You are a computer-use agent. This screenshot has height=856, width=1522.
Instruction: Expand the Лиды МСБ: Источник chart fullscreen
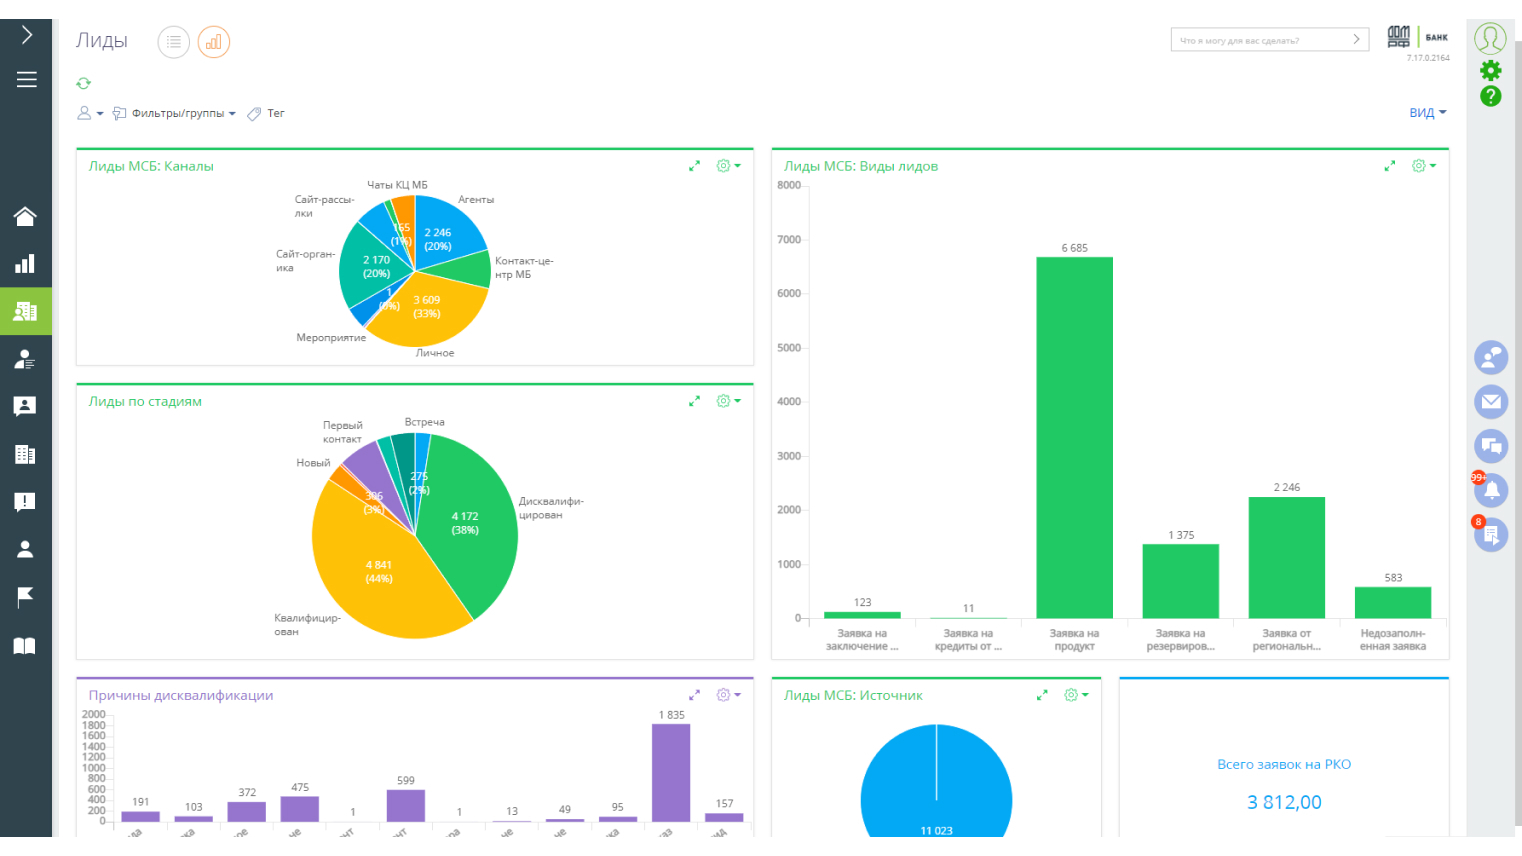(x=1042, y=695)
